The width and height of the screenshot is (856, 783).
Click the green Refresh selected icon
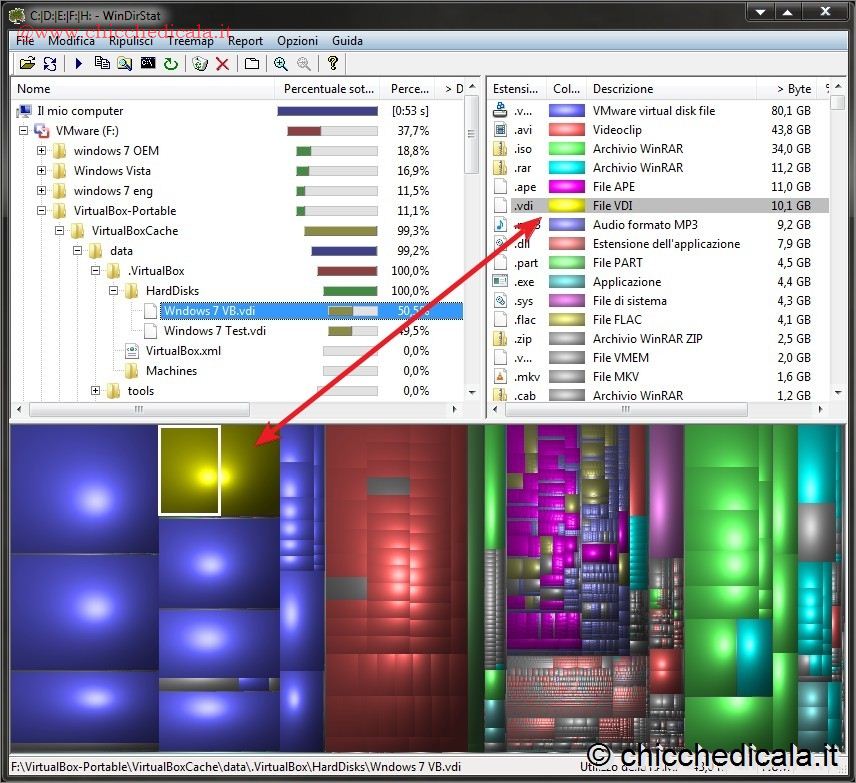tap(171, 64)
